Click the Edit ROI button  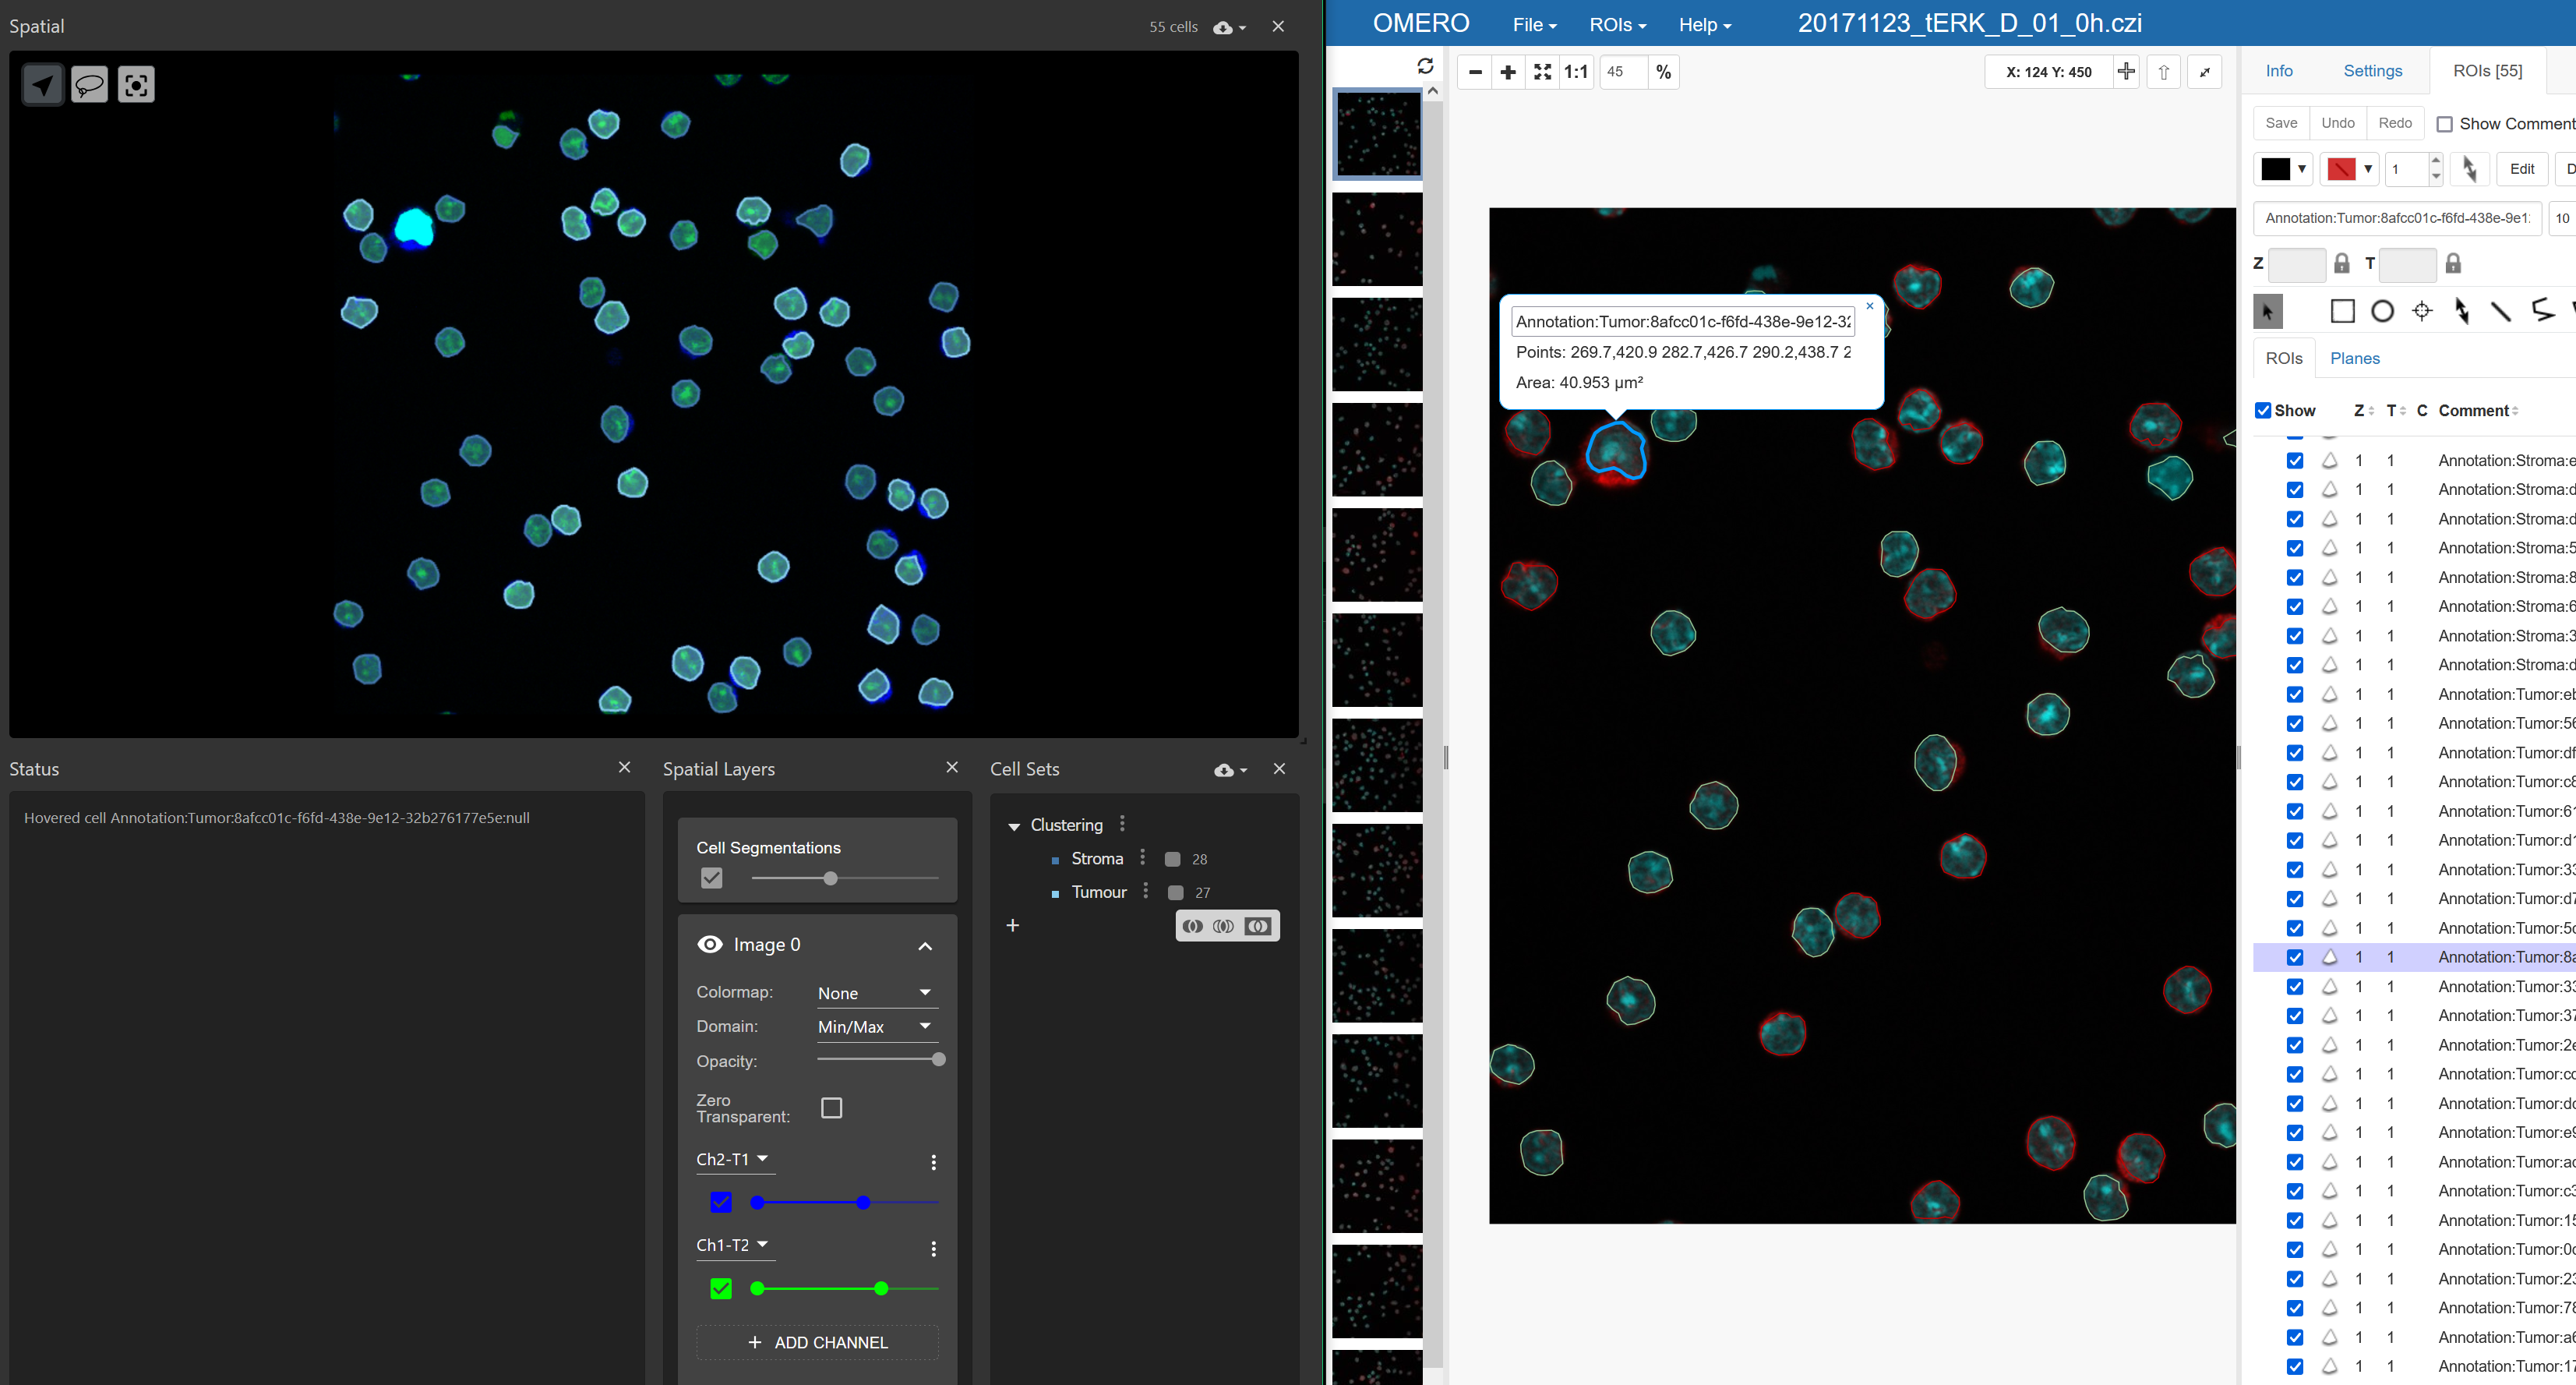(x=2522, y=169)
